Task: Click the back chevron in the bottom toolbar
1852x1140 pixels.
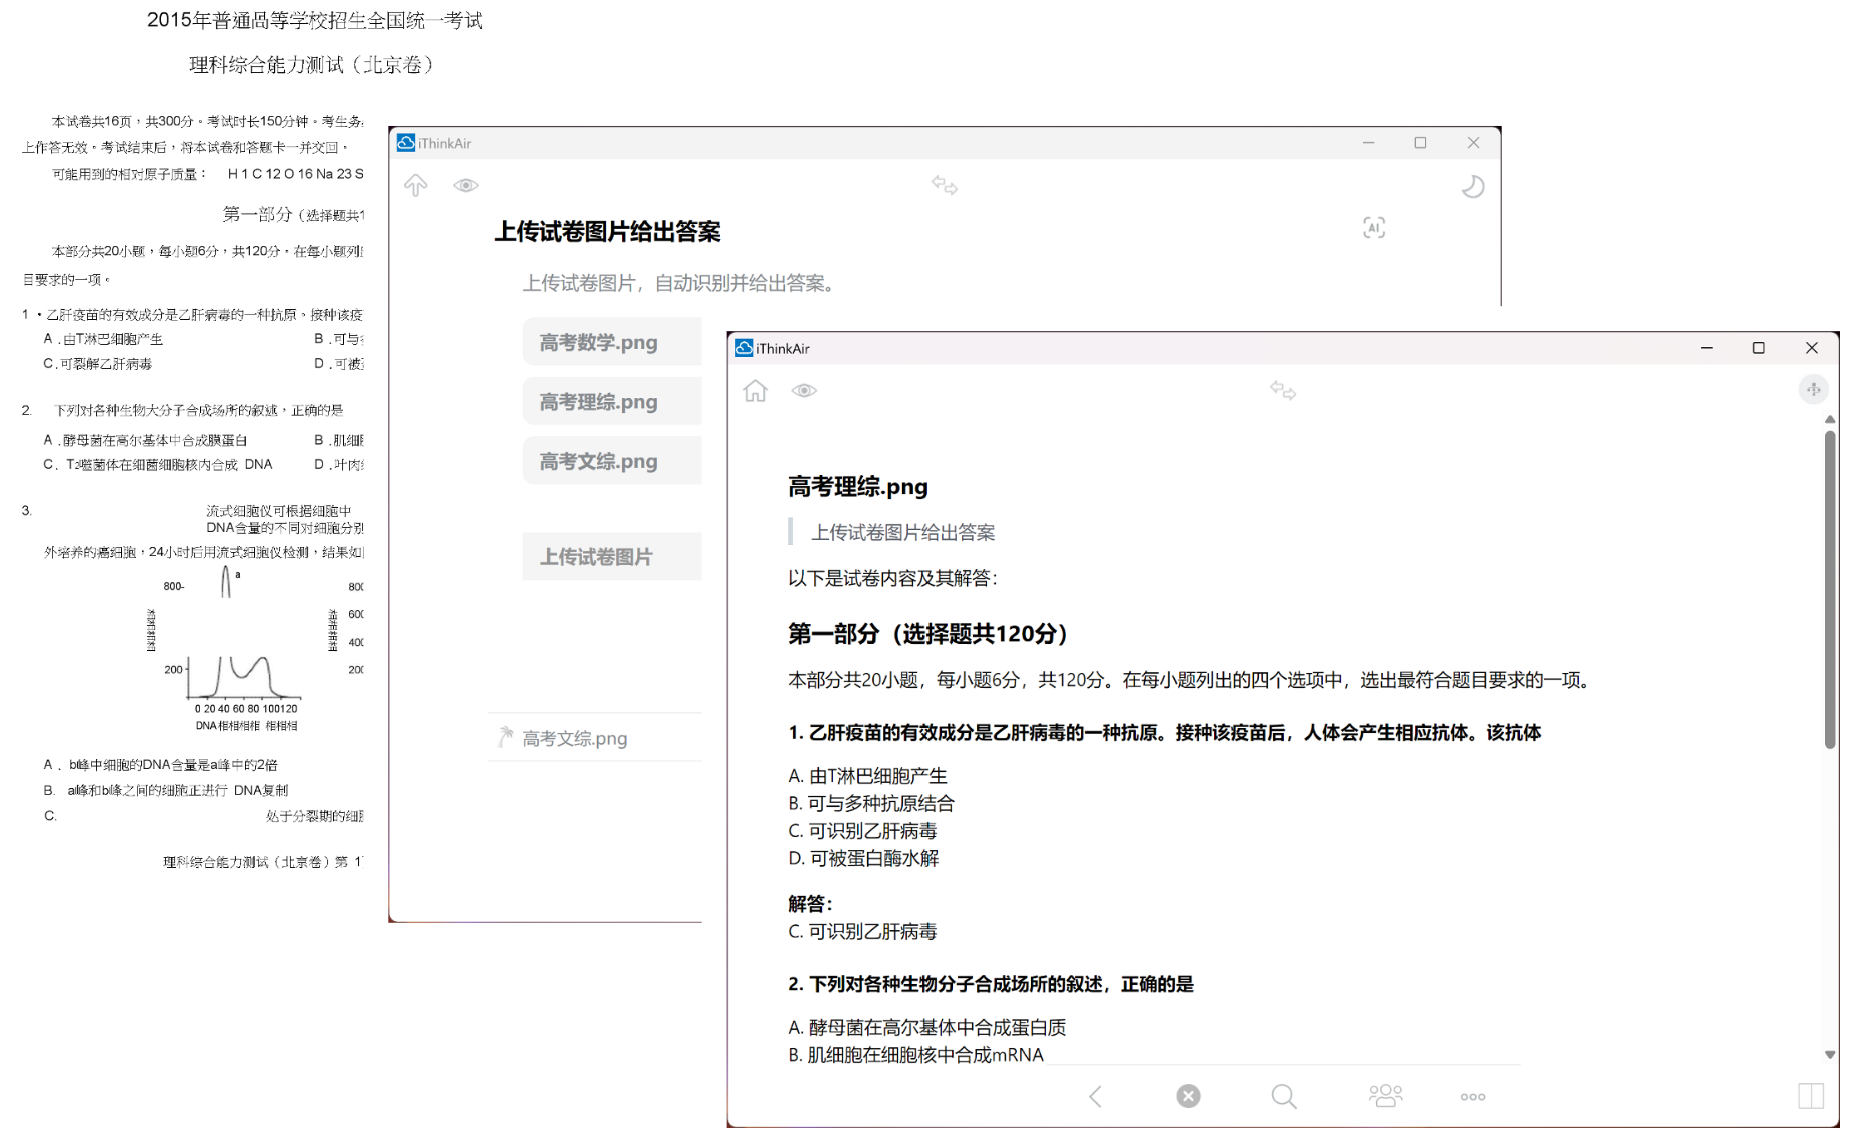Action: click(1096, 1097)
